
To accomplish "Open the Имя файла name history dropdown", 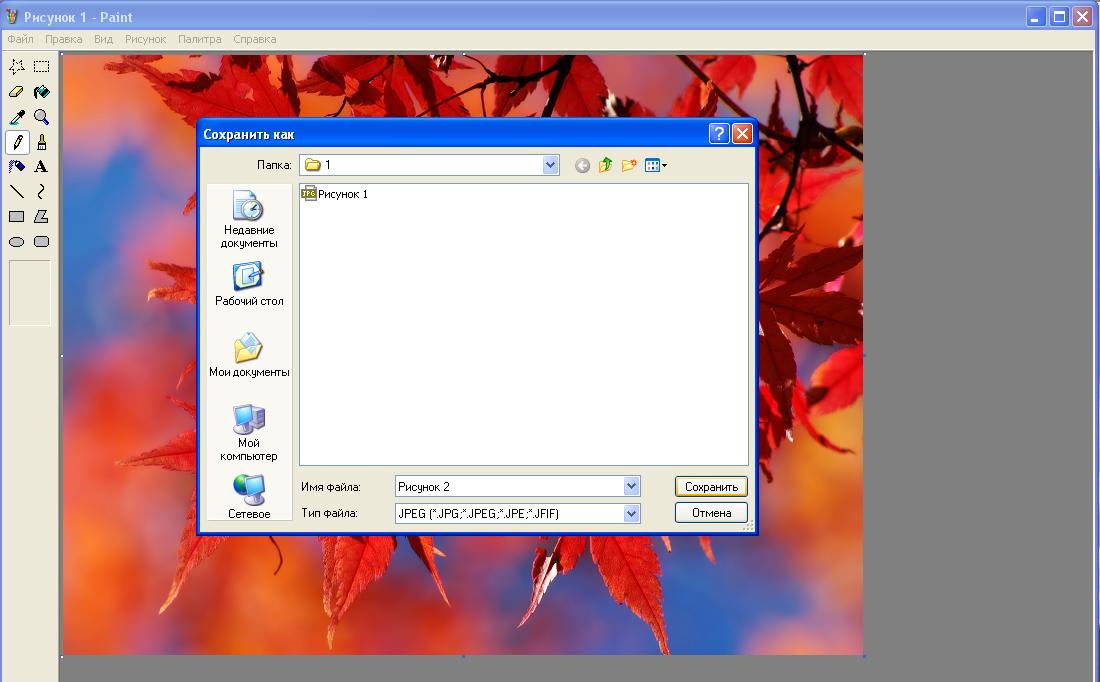I will [631, 487].
